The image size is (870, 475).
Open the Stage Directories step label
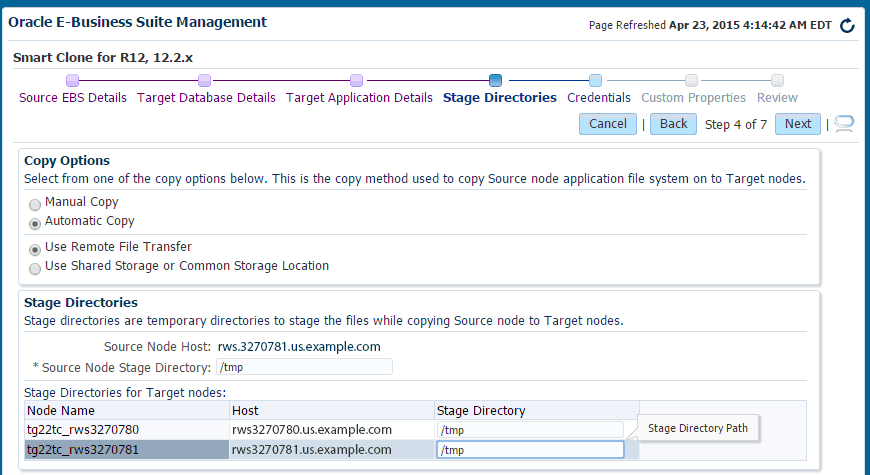click(499, 98)
